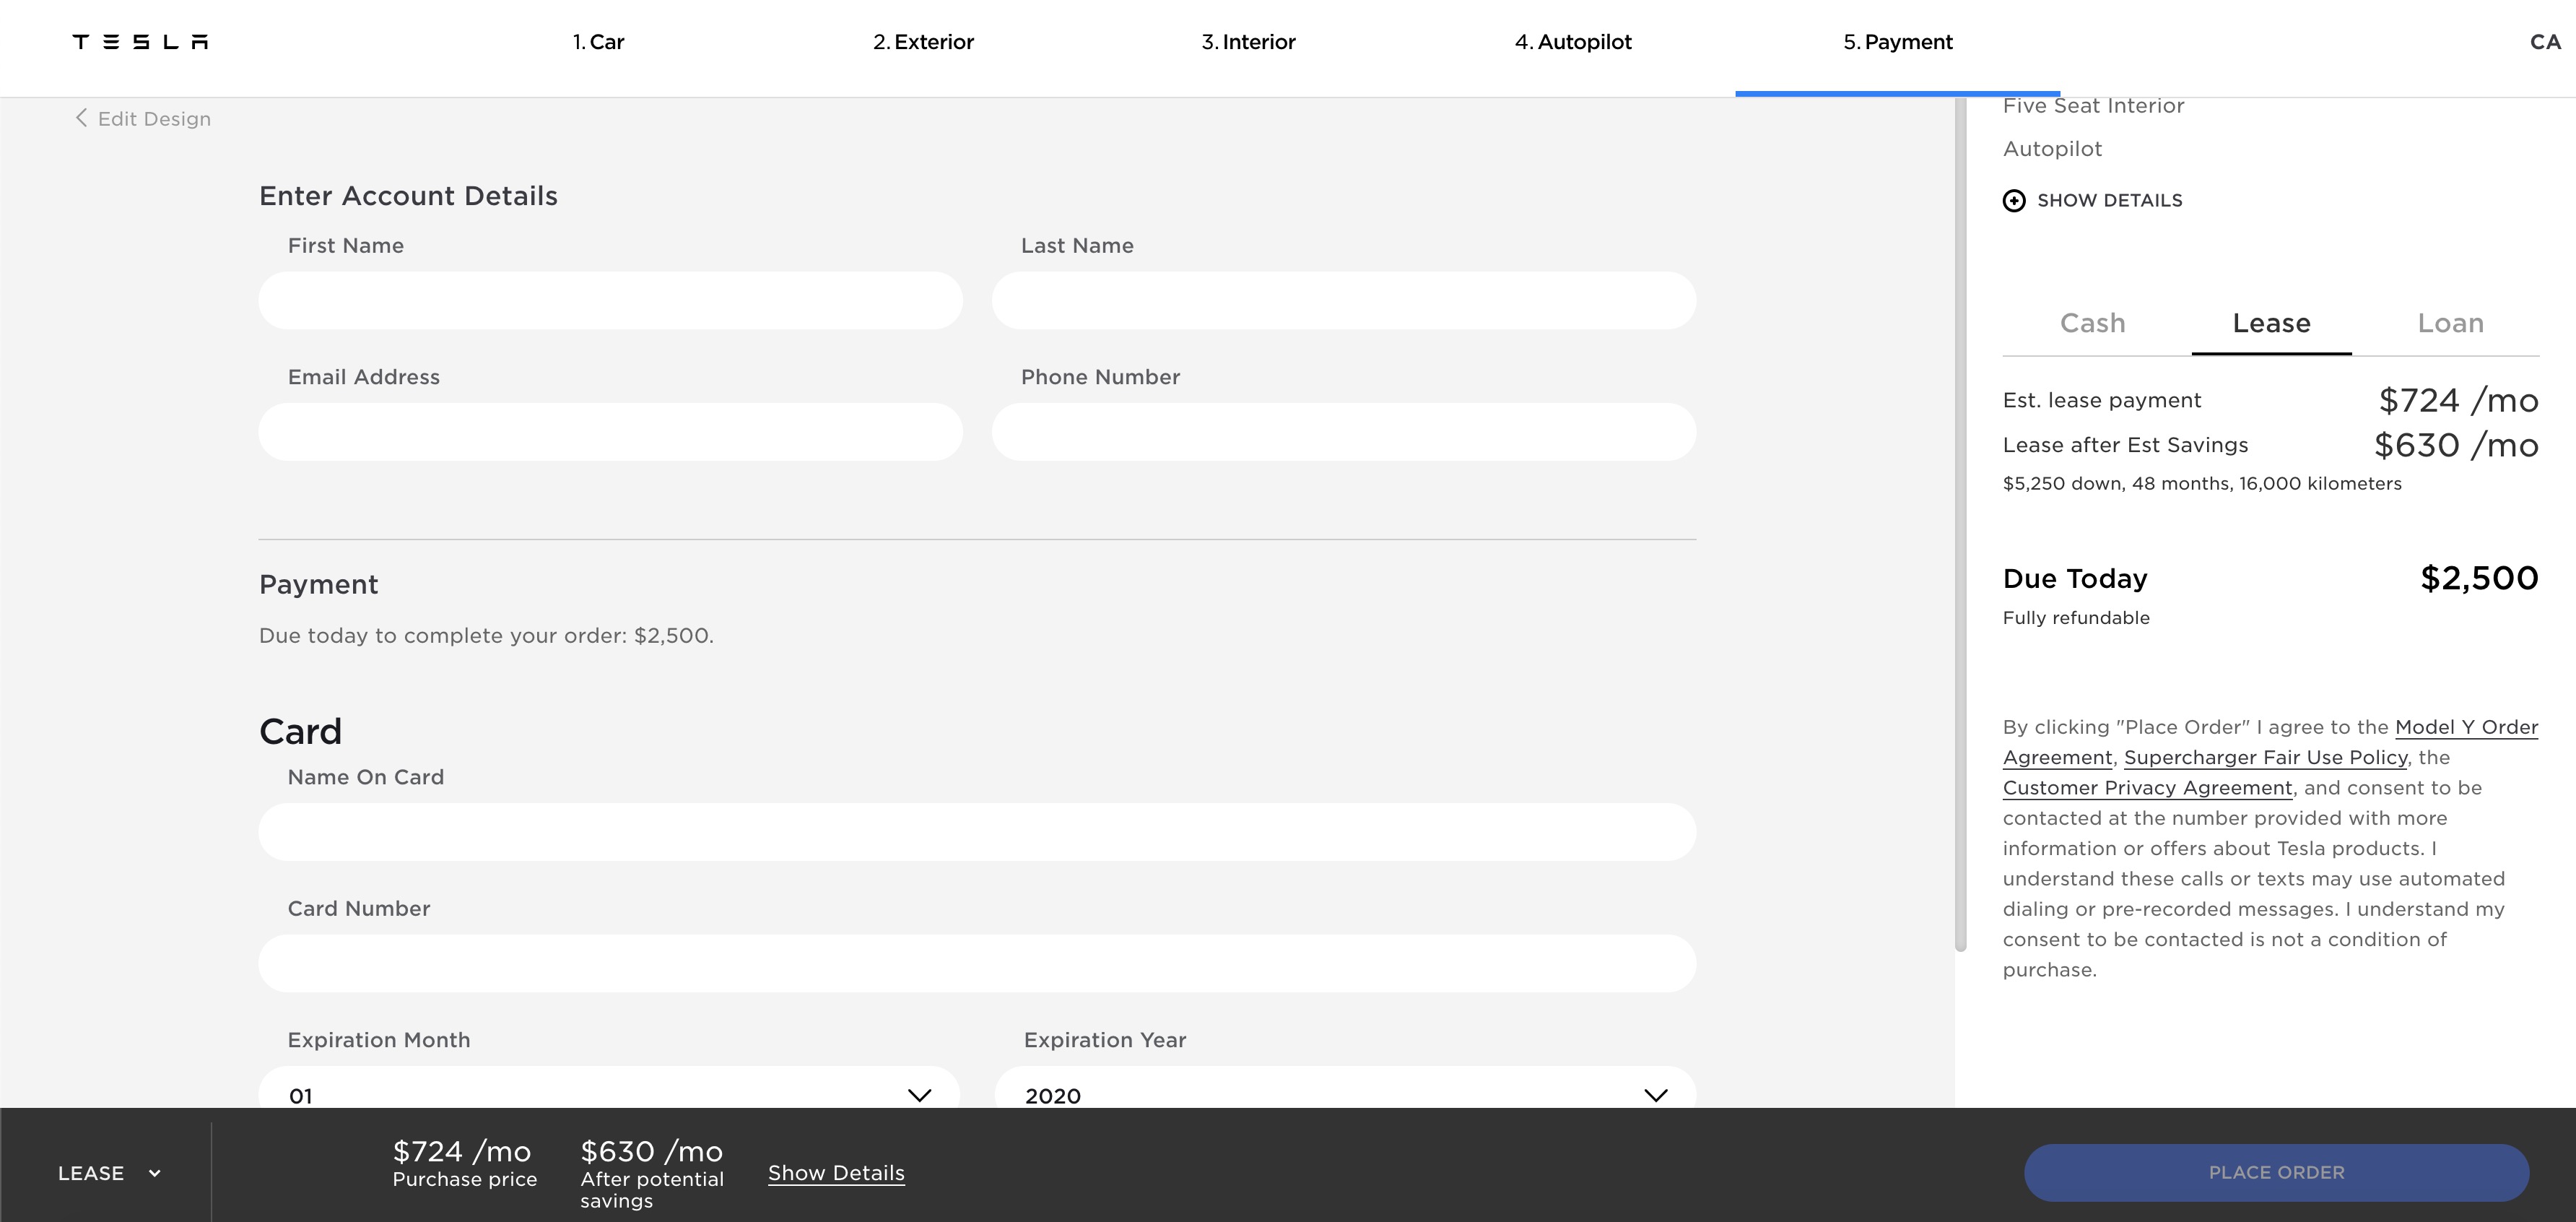Switch to the Cash tab
2576x1222 pixels.
2092,323
